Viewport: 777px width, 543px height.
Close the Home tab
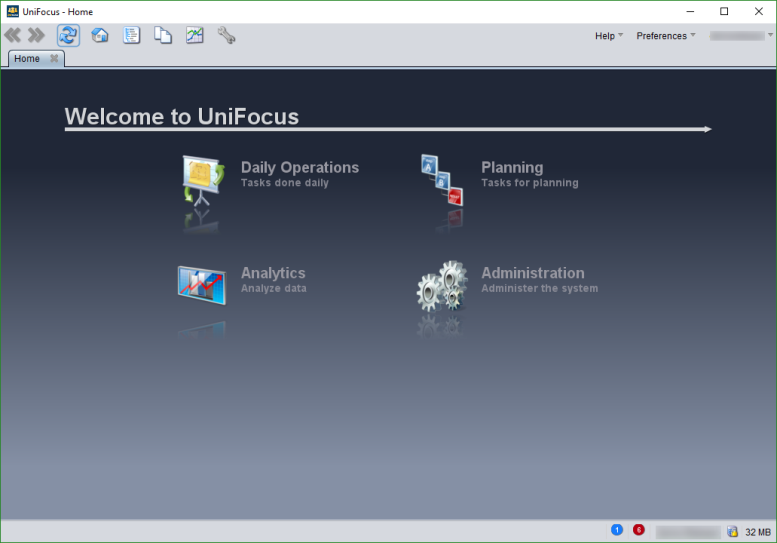[x=54, y=58]
